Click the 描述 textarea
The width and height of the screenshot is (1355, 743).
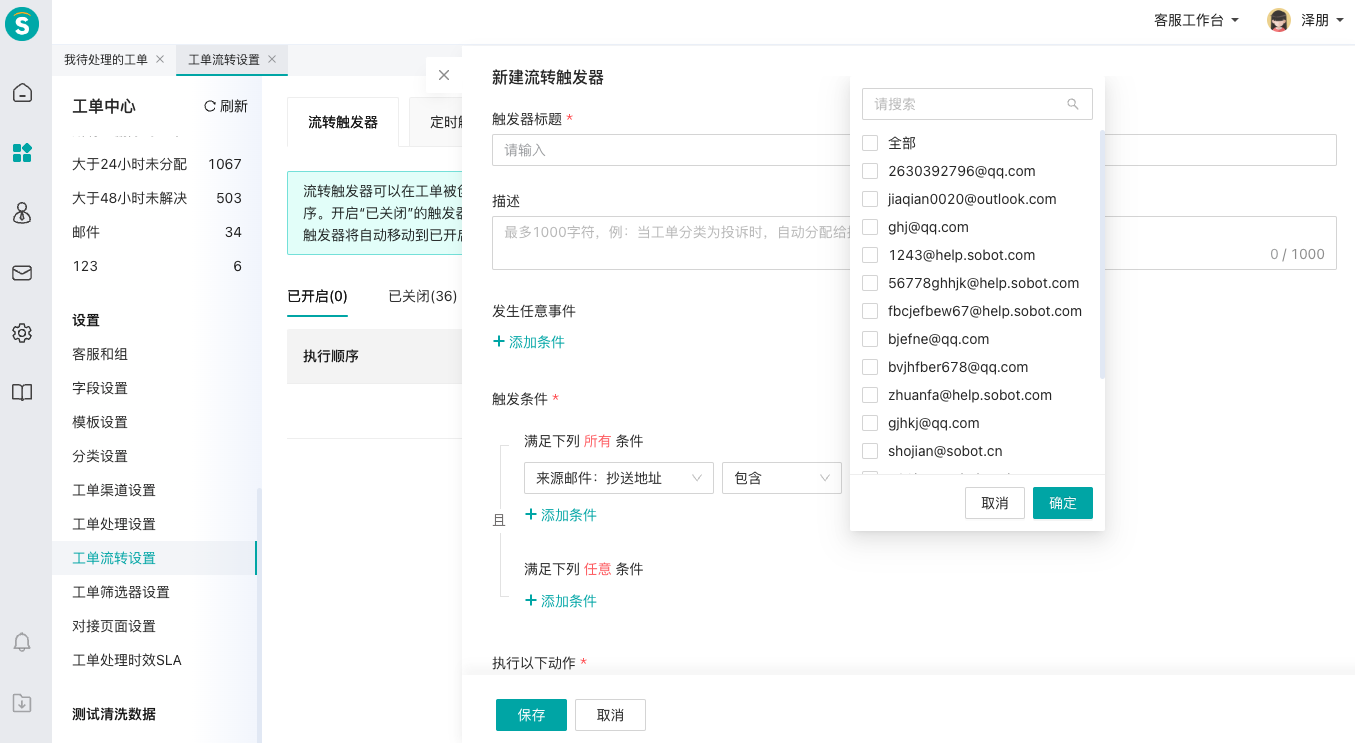tap(914, 243)
